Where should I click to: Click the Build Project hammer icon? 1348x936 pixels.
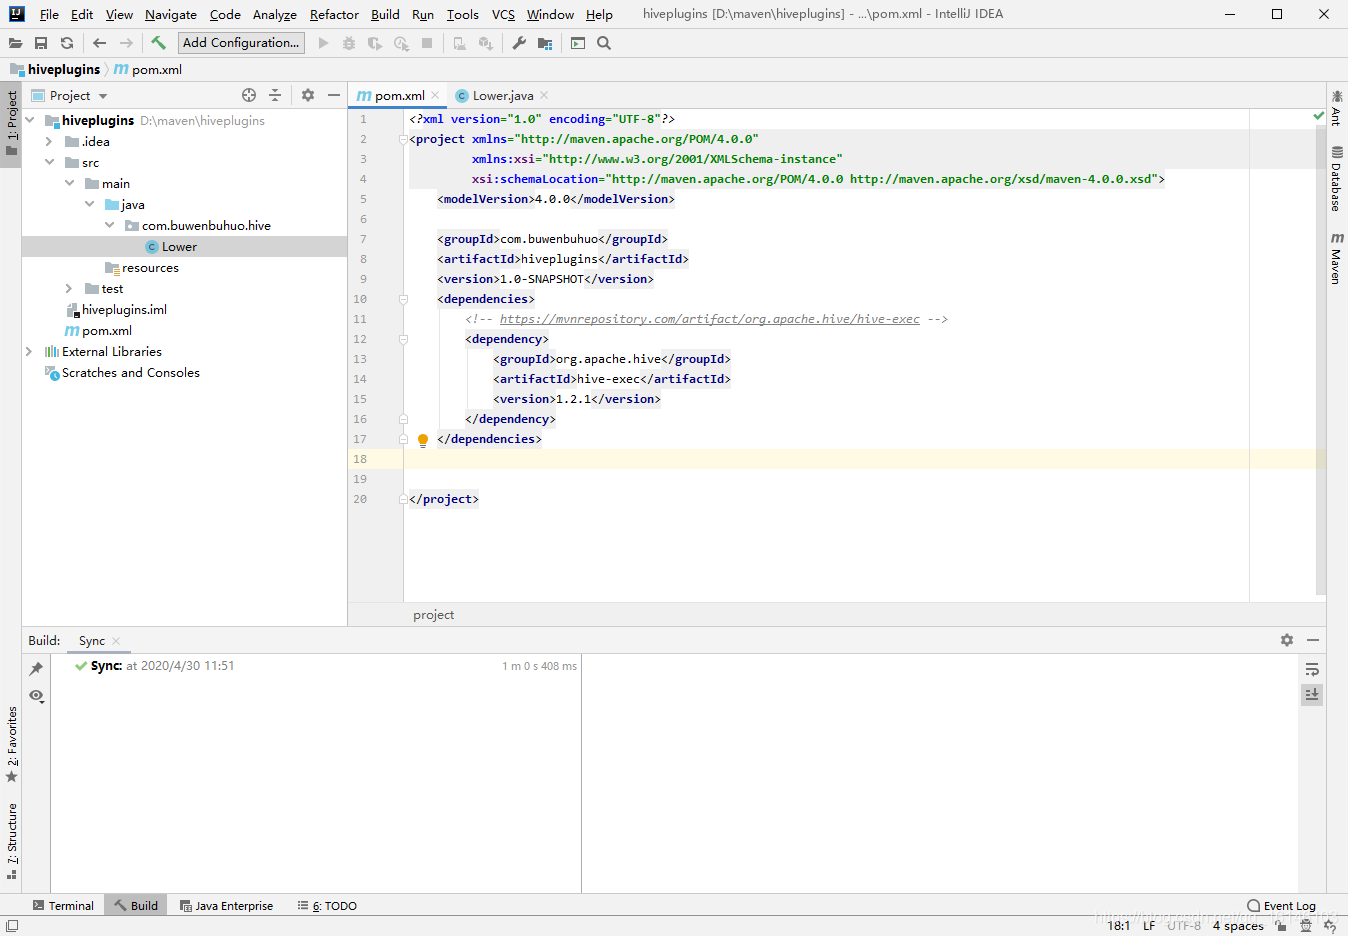tap(158, 43)
